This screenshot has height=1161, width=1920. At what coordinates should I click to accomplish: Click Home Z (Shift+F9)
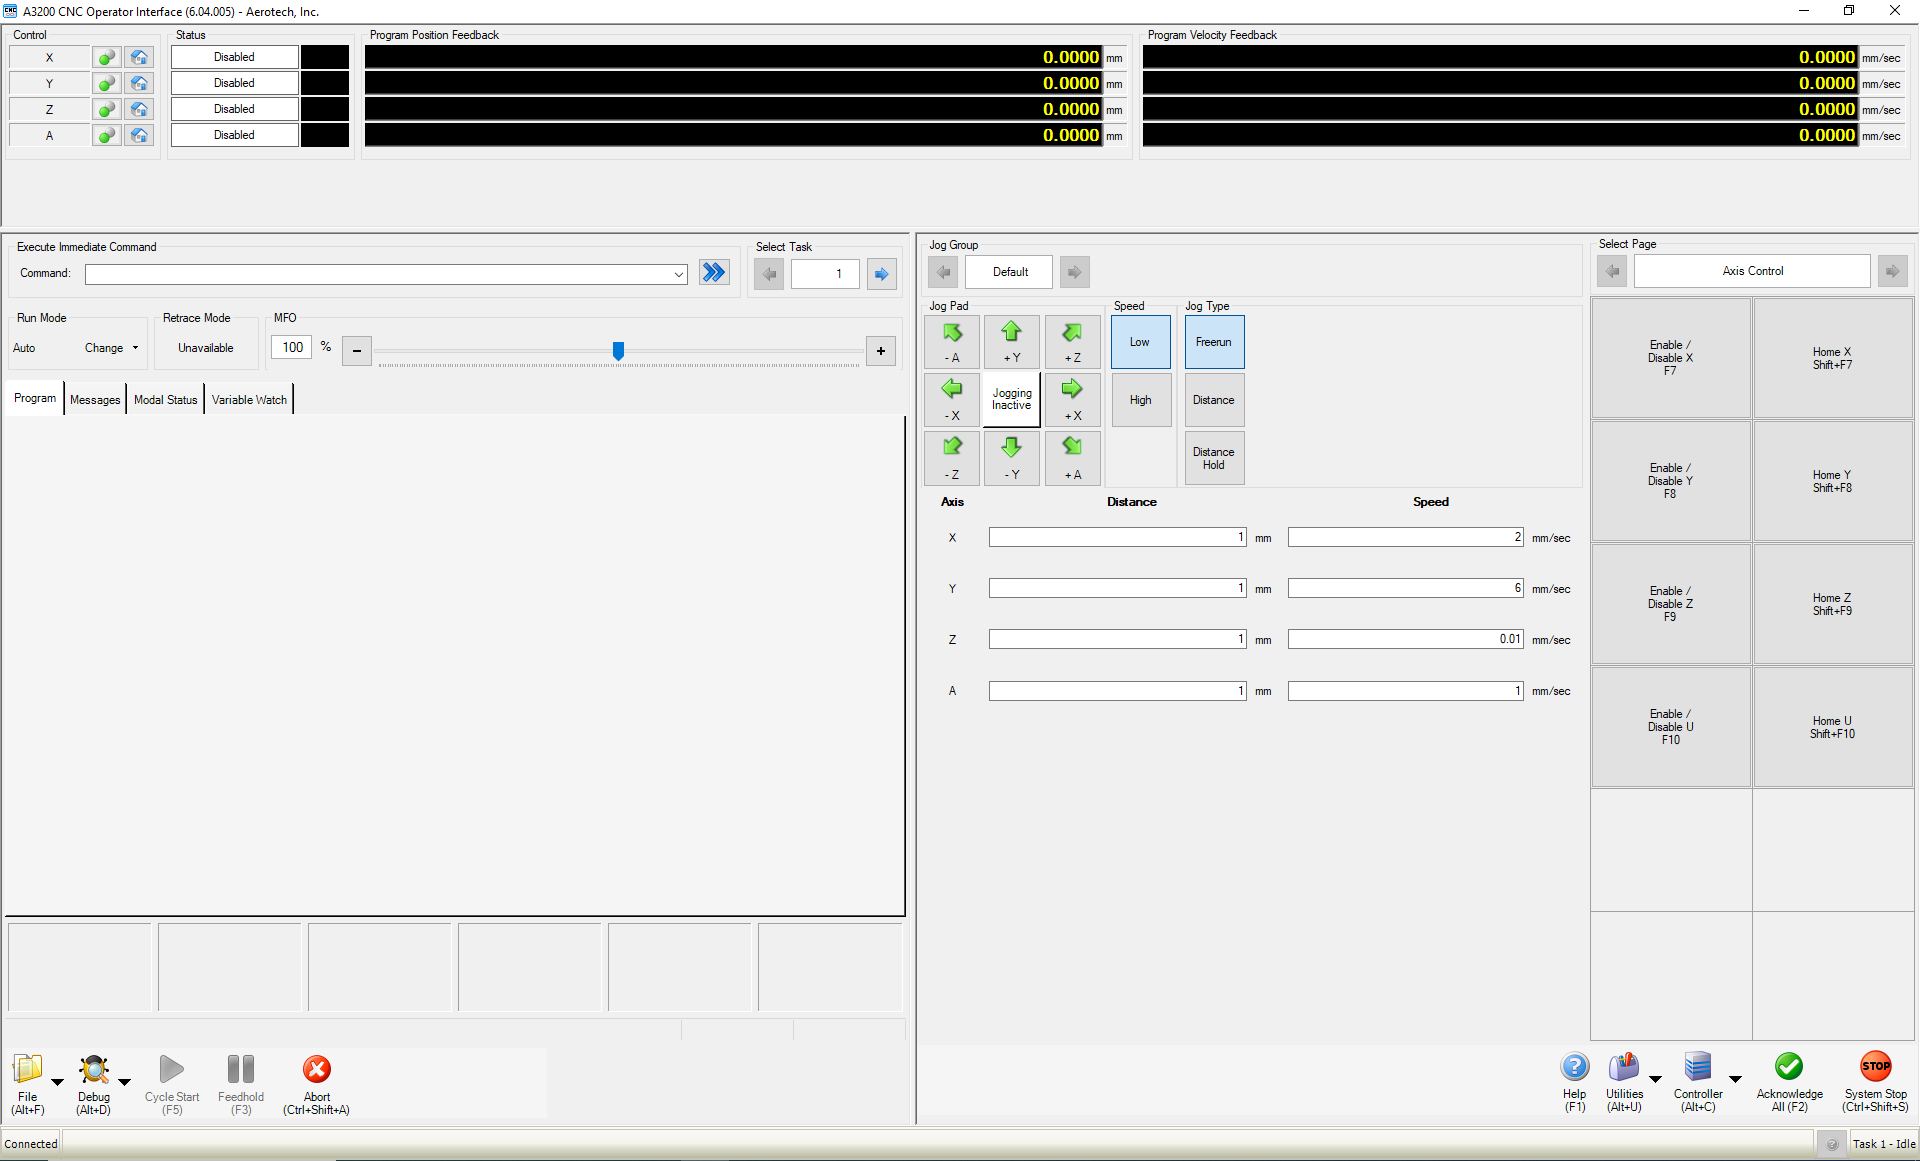pyautogui.click(x=1833, y=604)
